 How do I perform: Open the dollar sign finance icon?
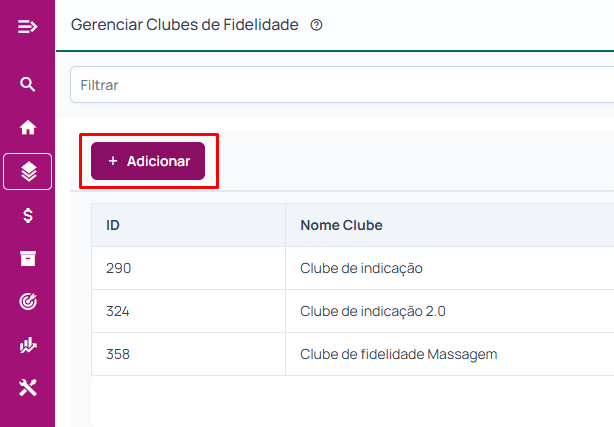click(x=28, y=215)
